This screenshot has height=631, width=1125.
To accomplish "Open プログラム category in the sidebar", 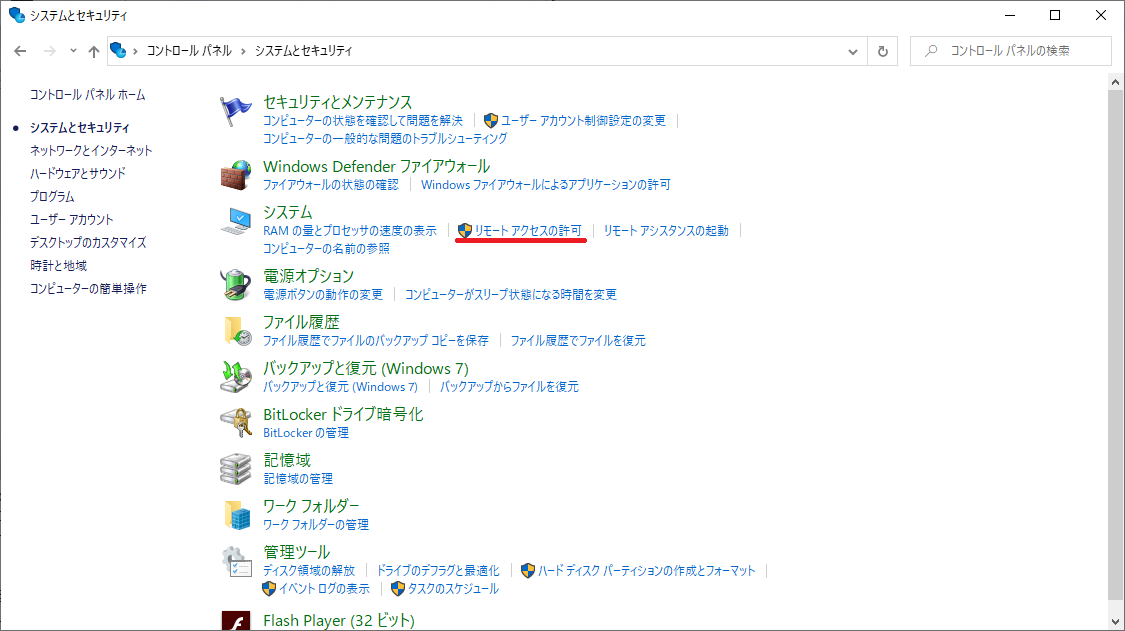I will click(52, 197).
